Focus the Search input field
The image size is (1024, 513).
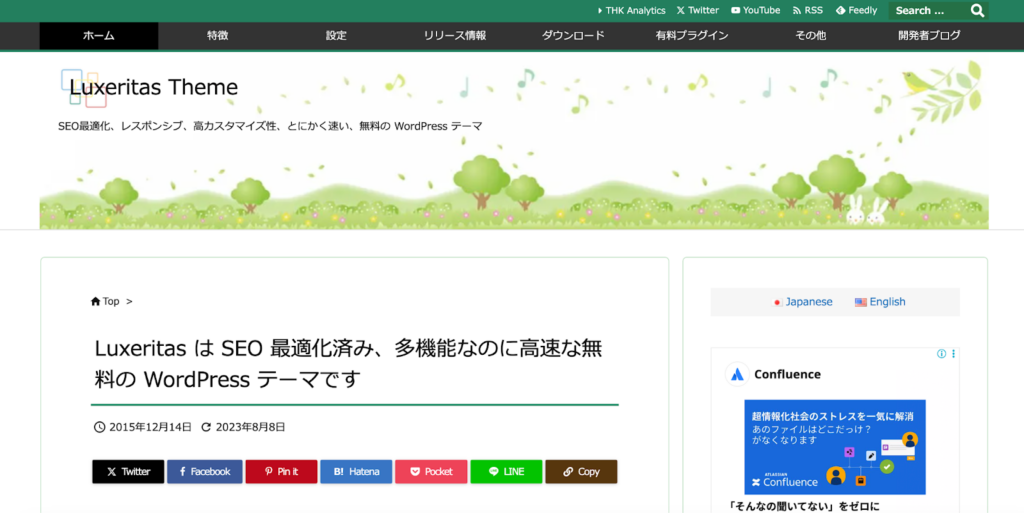click(x=927, y=11)
